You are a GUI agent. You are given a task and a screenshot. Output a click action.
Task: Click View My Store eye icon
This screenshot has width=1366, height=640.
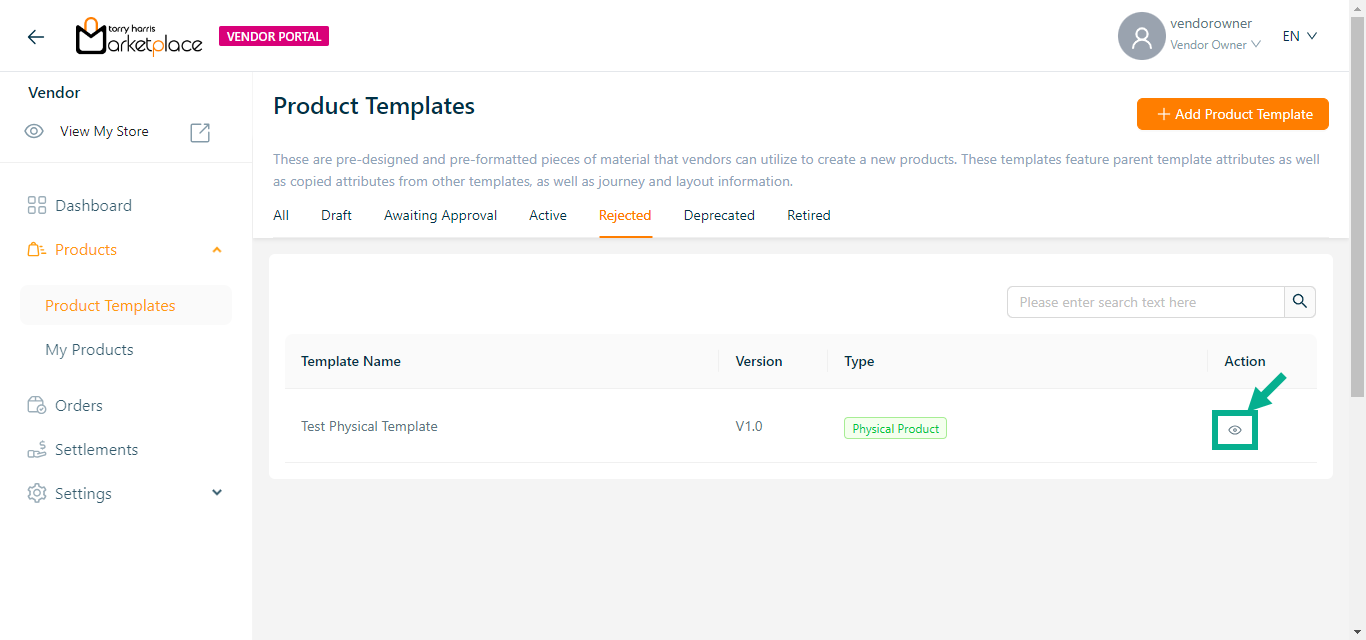34,132
